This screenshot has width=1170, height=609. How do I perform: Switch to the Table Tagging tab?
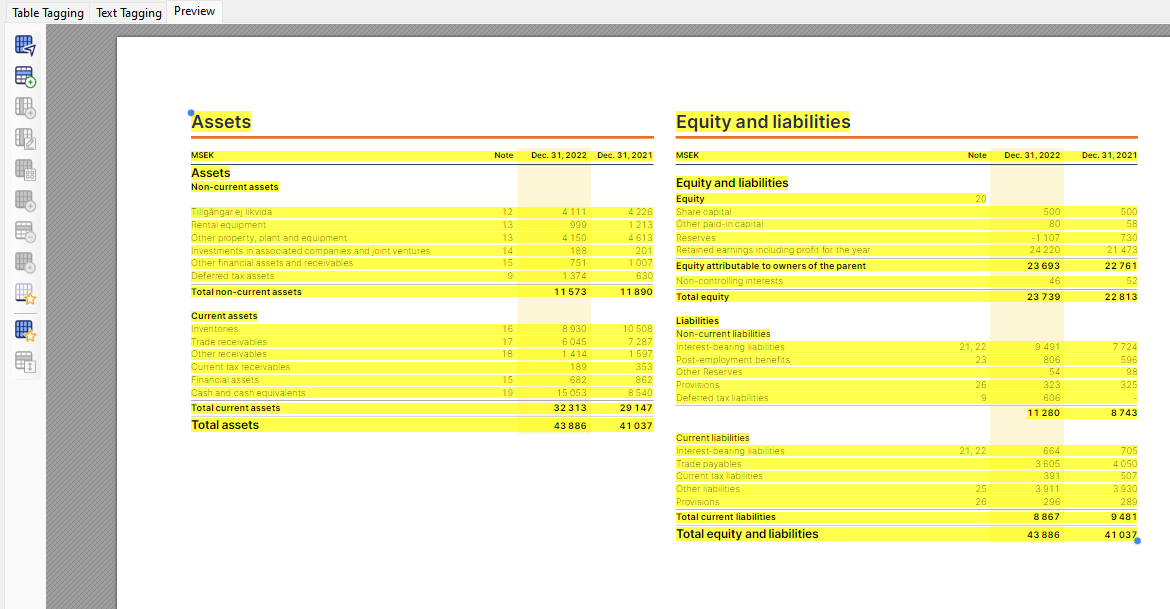pyautogui.click(x=48, y=12)
